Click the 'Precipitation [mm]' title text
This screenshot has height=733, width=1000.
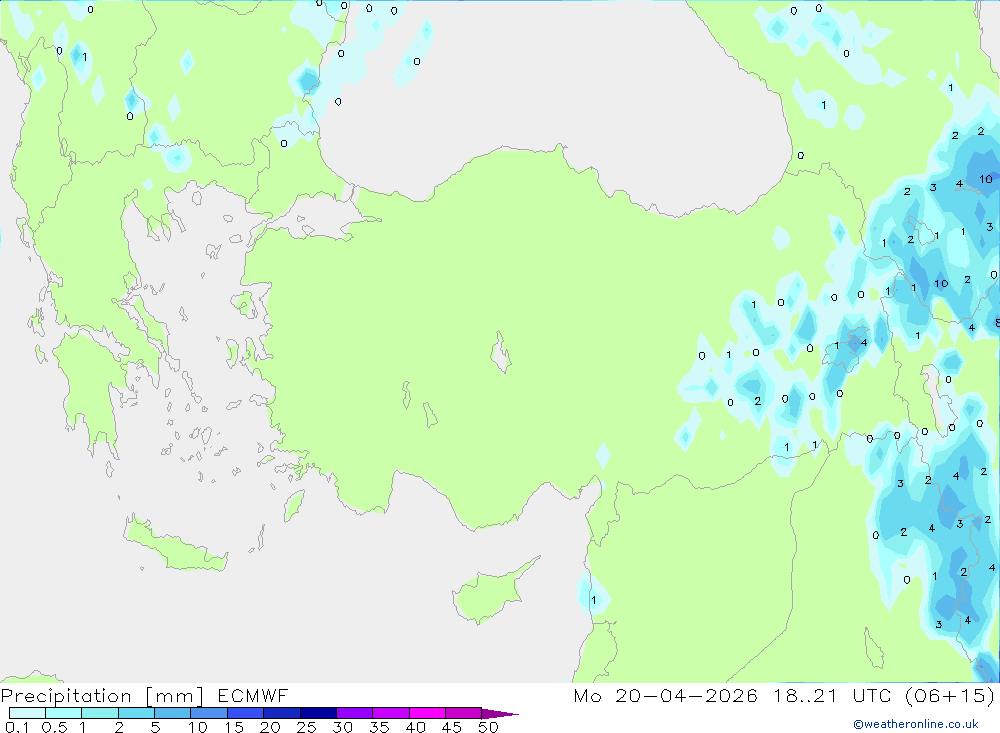coord(102,696)
